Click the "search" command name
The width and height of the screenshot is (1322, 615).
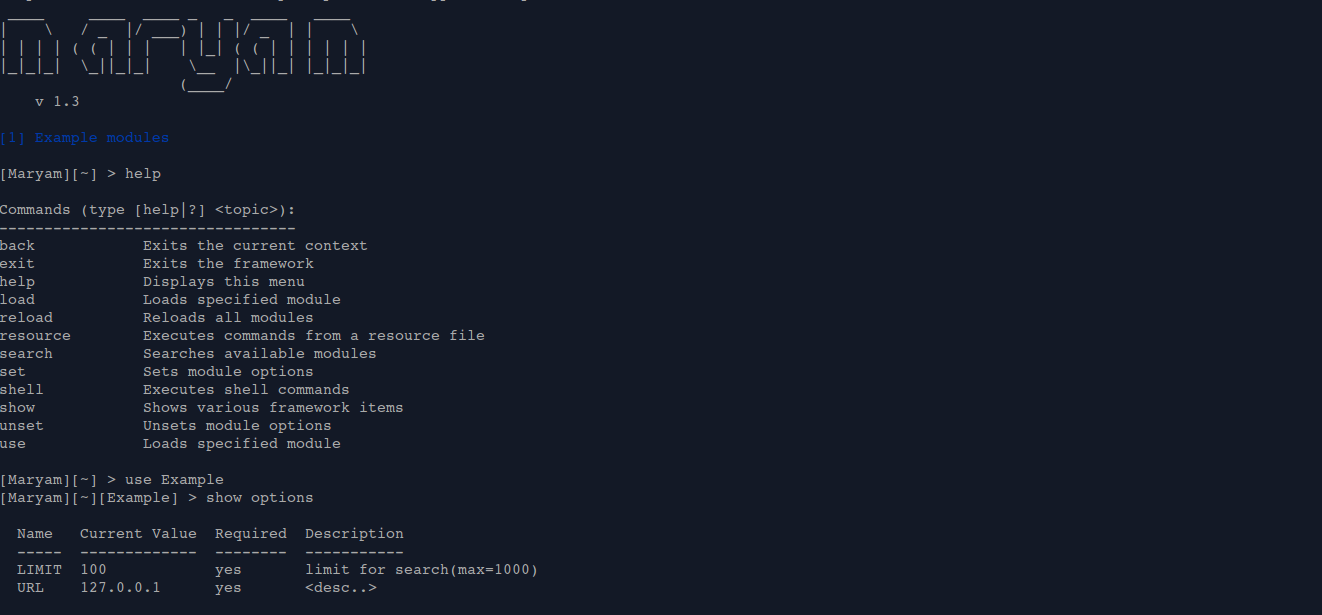tap(26, 354)
